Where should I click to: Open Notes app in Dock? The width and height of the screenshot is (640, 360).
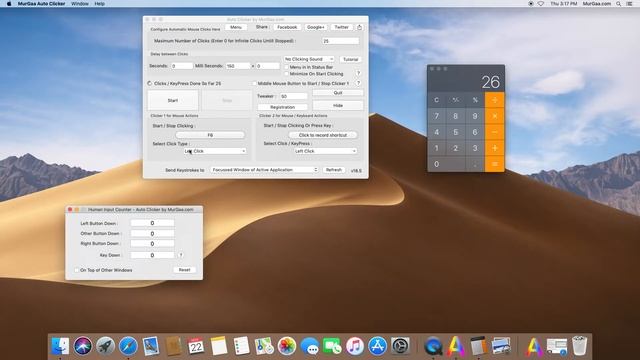click(x=219, y=346)
